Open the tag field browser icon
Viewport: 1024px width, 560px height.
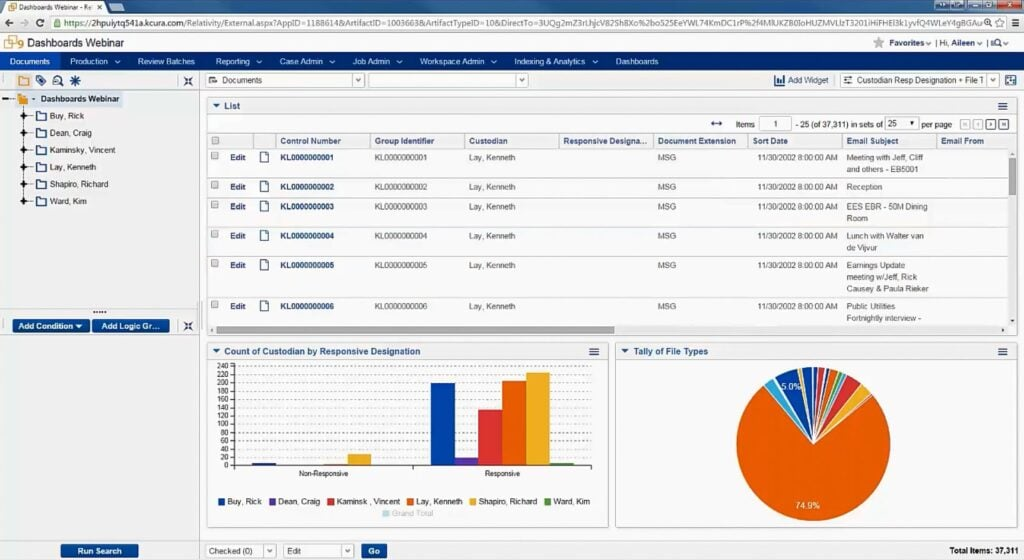click(40, 81)
